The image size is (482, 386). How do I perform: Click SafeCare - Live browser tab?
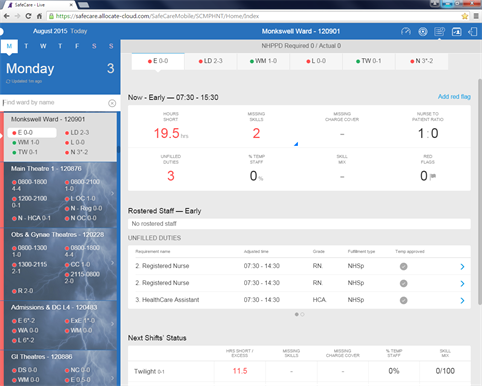(40, 5)
